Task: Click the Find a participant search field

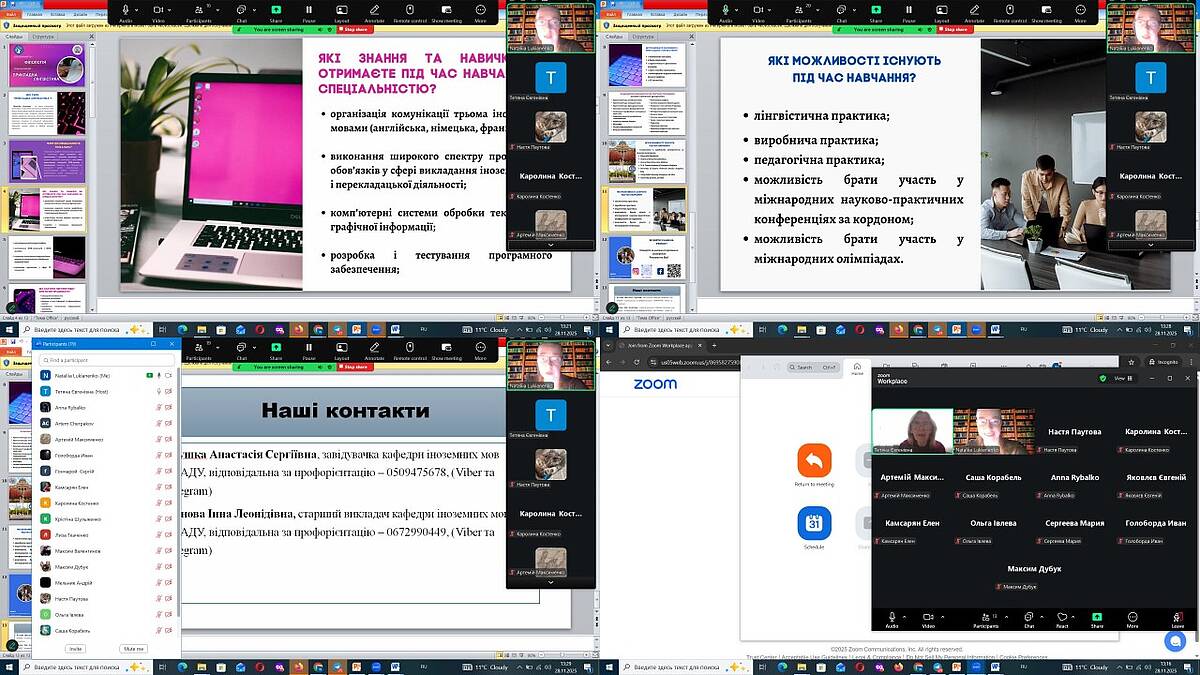Action: 100,360
